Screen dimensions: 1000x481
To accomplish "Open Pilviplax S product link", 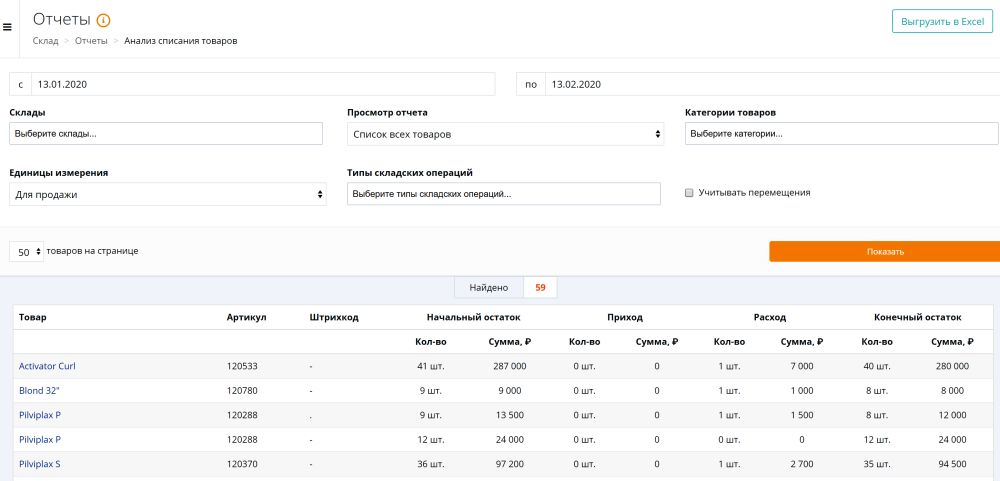I will click(40, 464).
